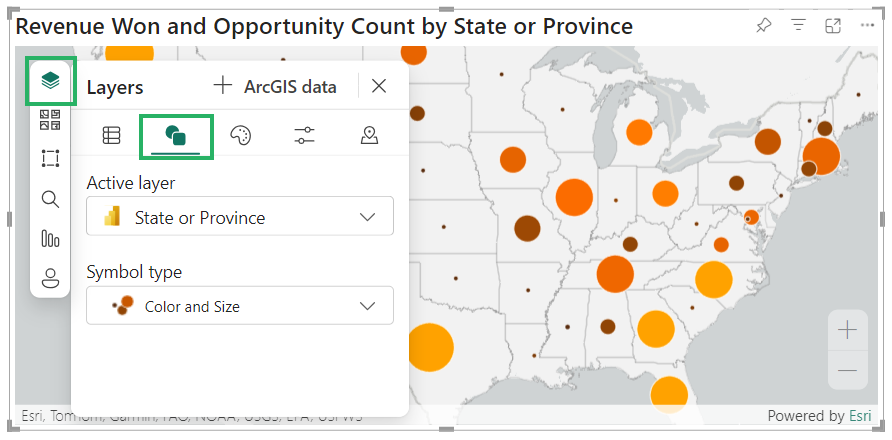Open More options ellipsis menu
The image size is (892, 440).
tap(867, 26)
